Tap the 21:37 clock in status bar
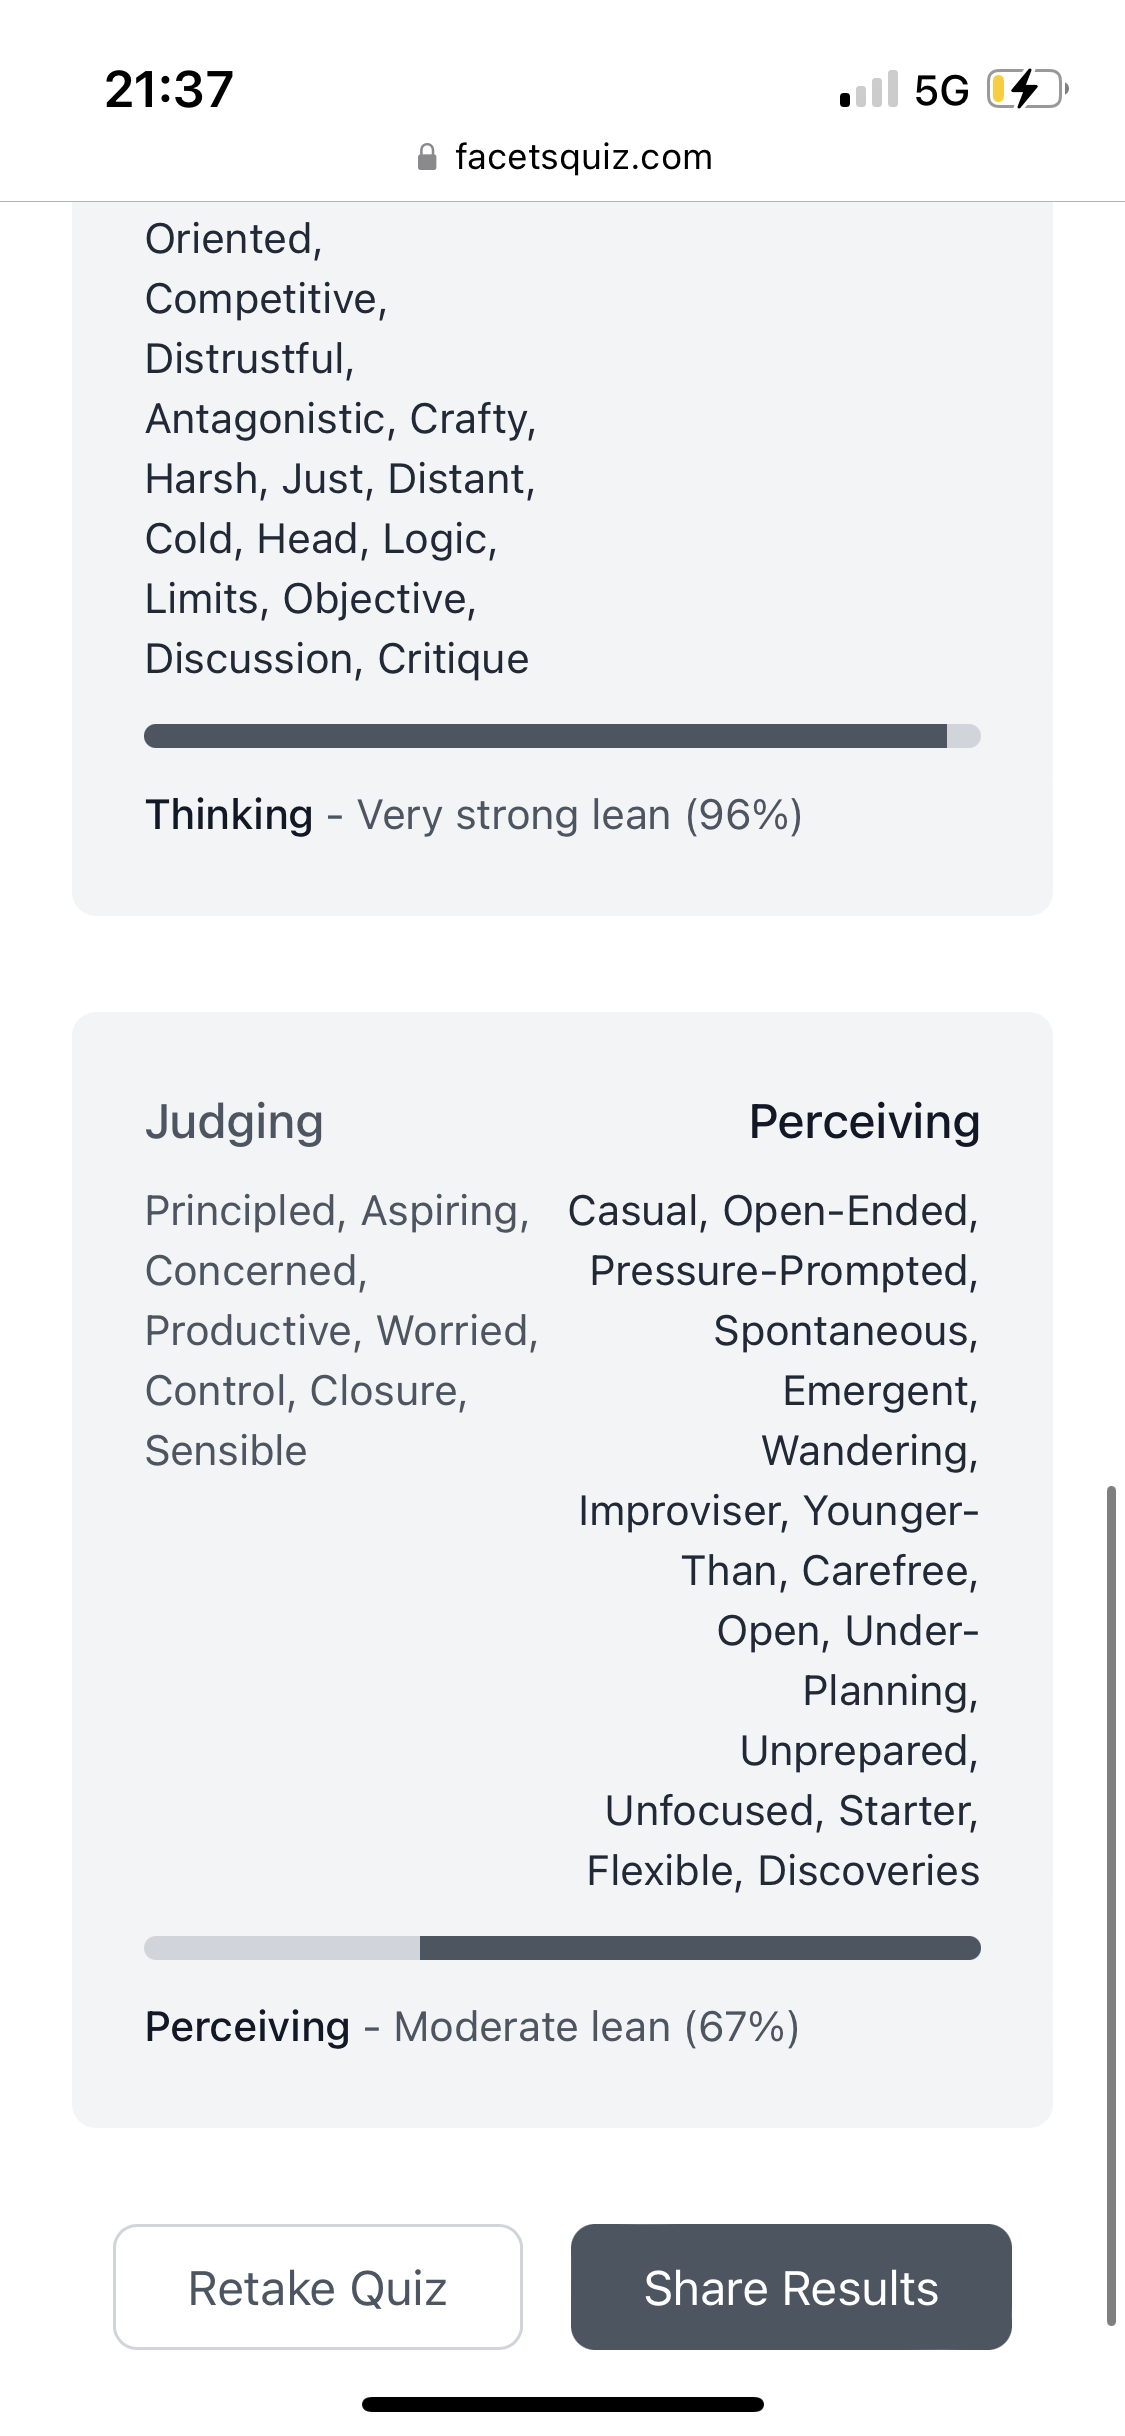 (x=169, y=89)
